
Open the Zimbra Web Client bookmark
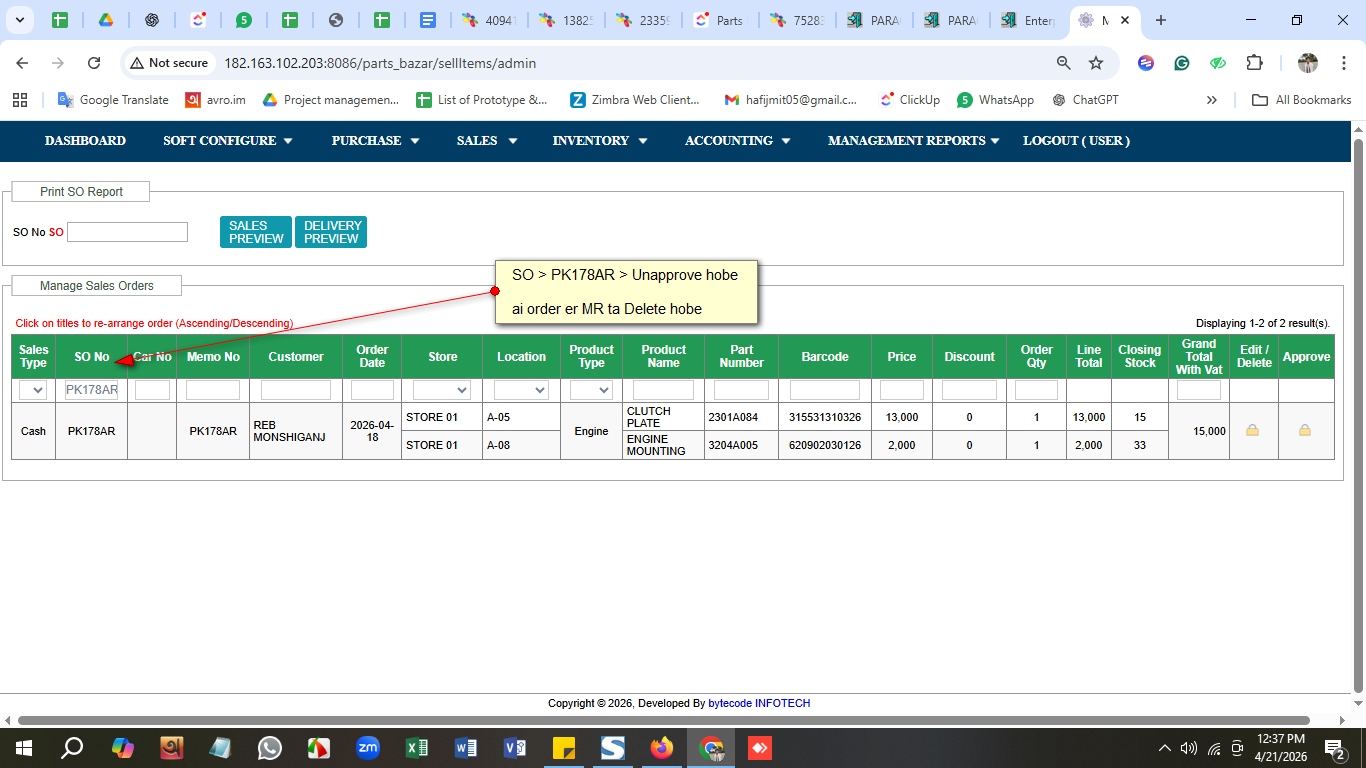[635, 100]
